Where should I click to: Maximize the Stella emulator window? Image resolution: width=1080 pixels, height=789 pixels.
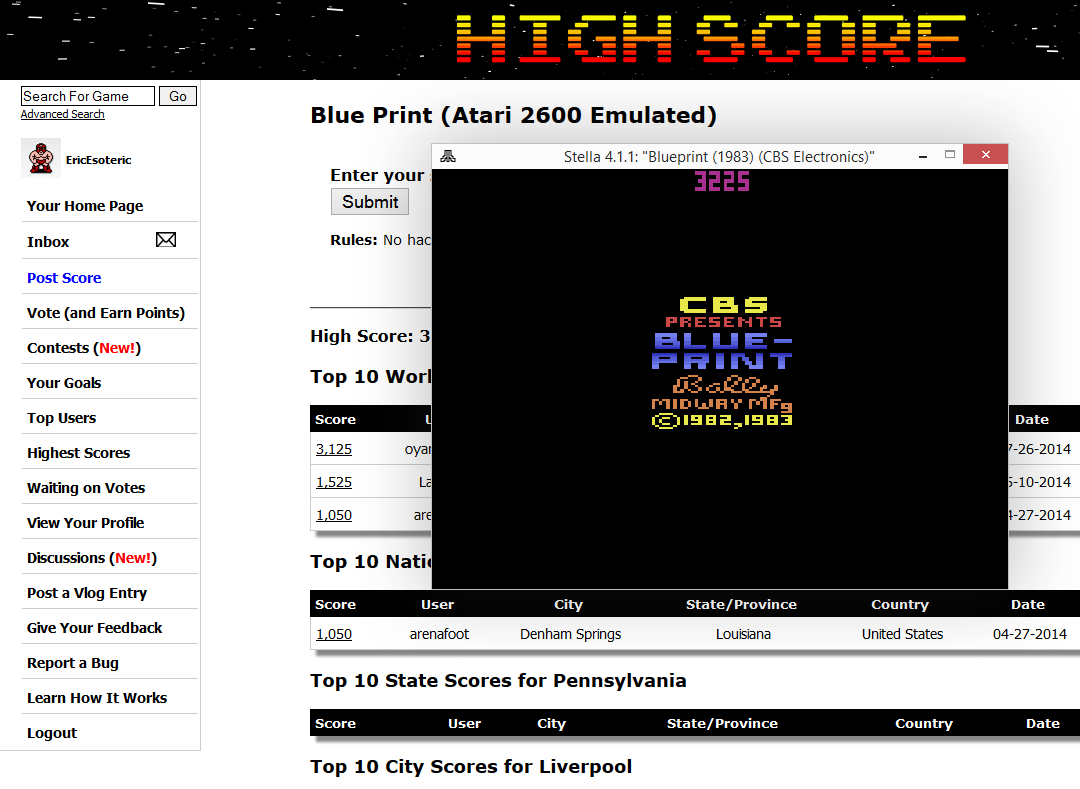click(x=950, y=155)
